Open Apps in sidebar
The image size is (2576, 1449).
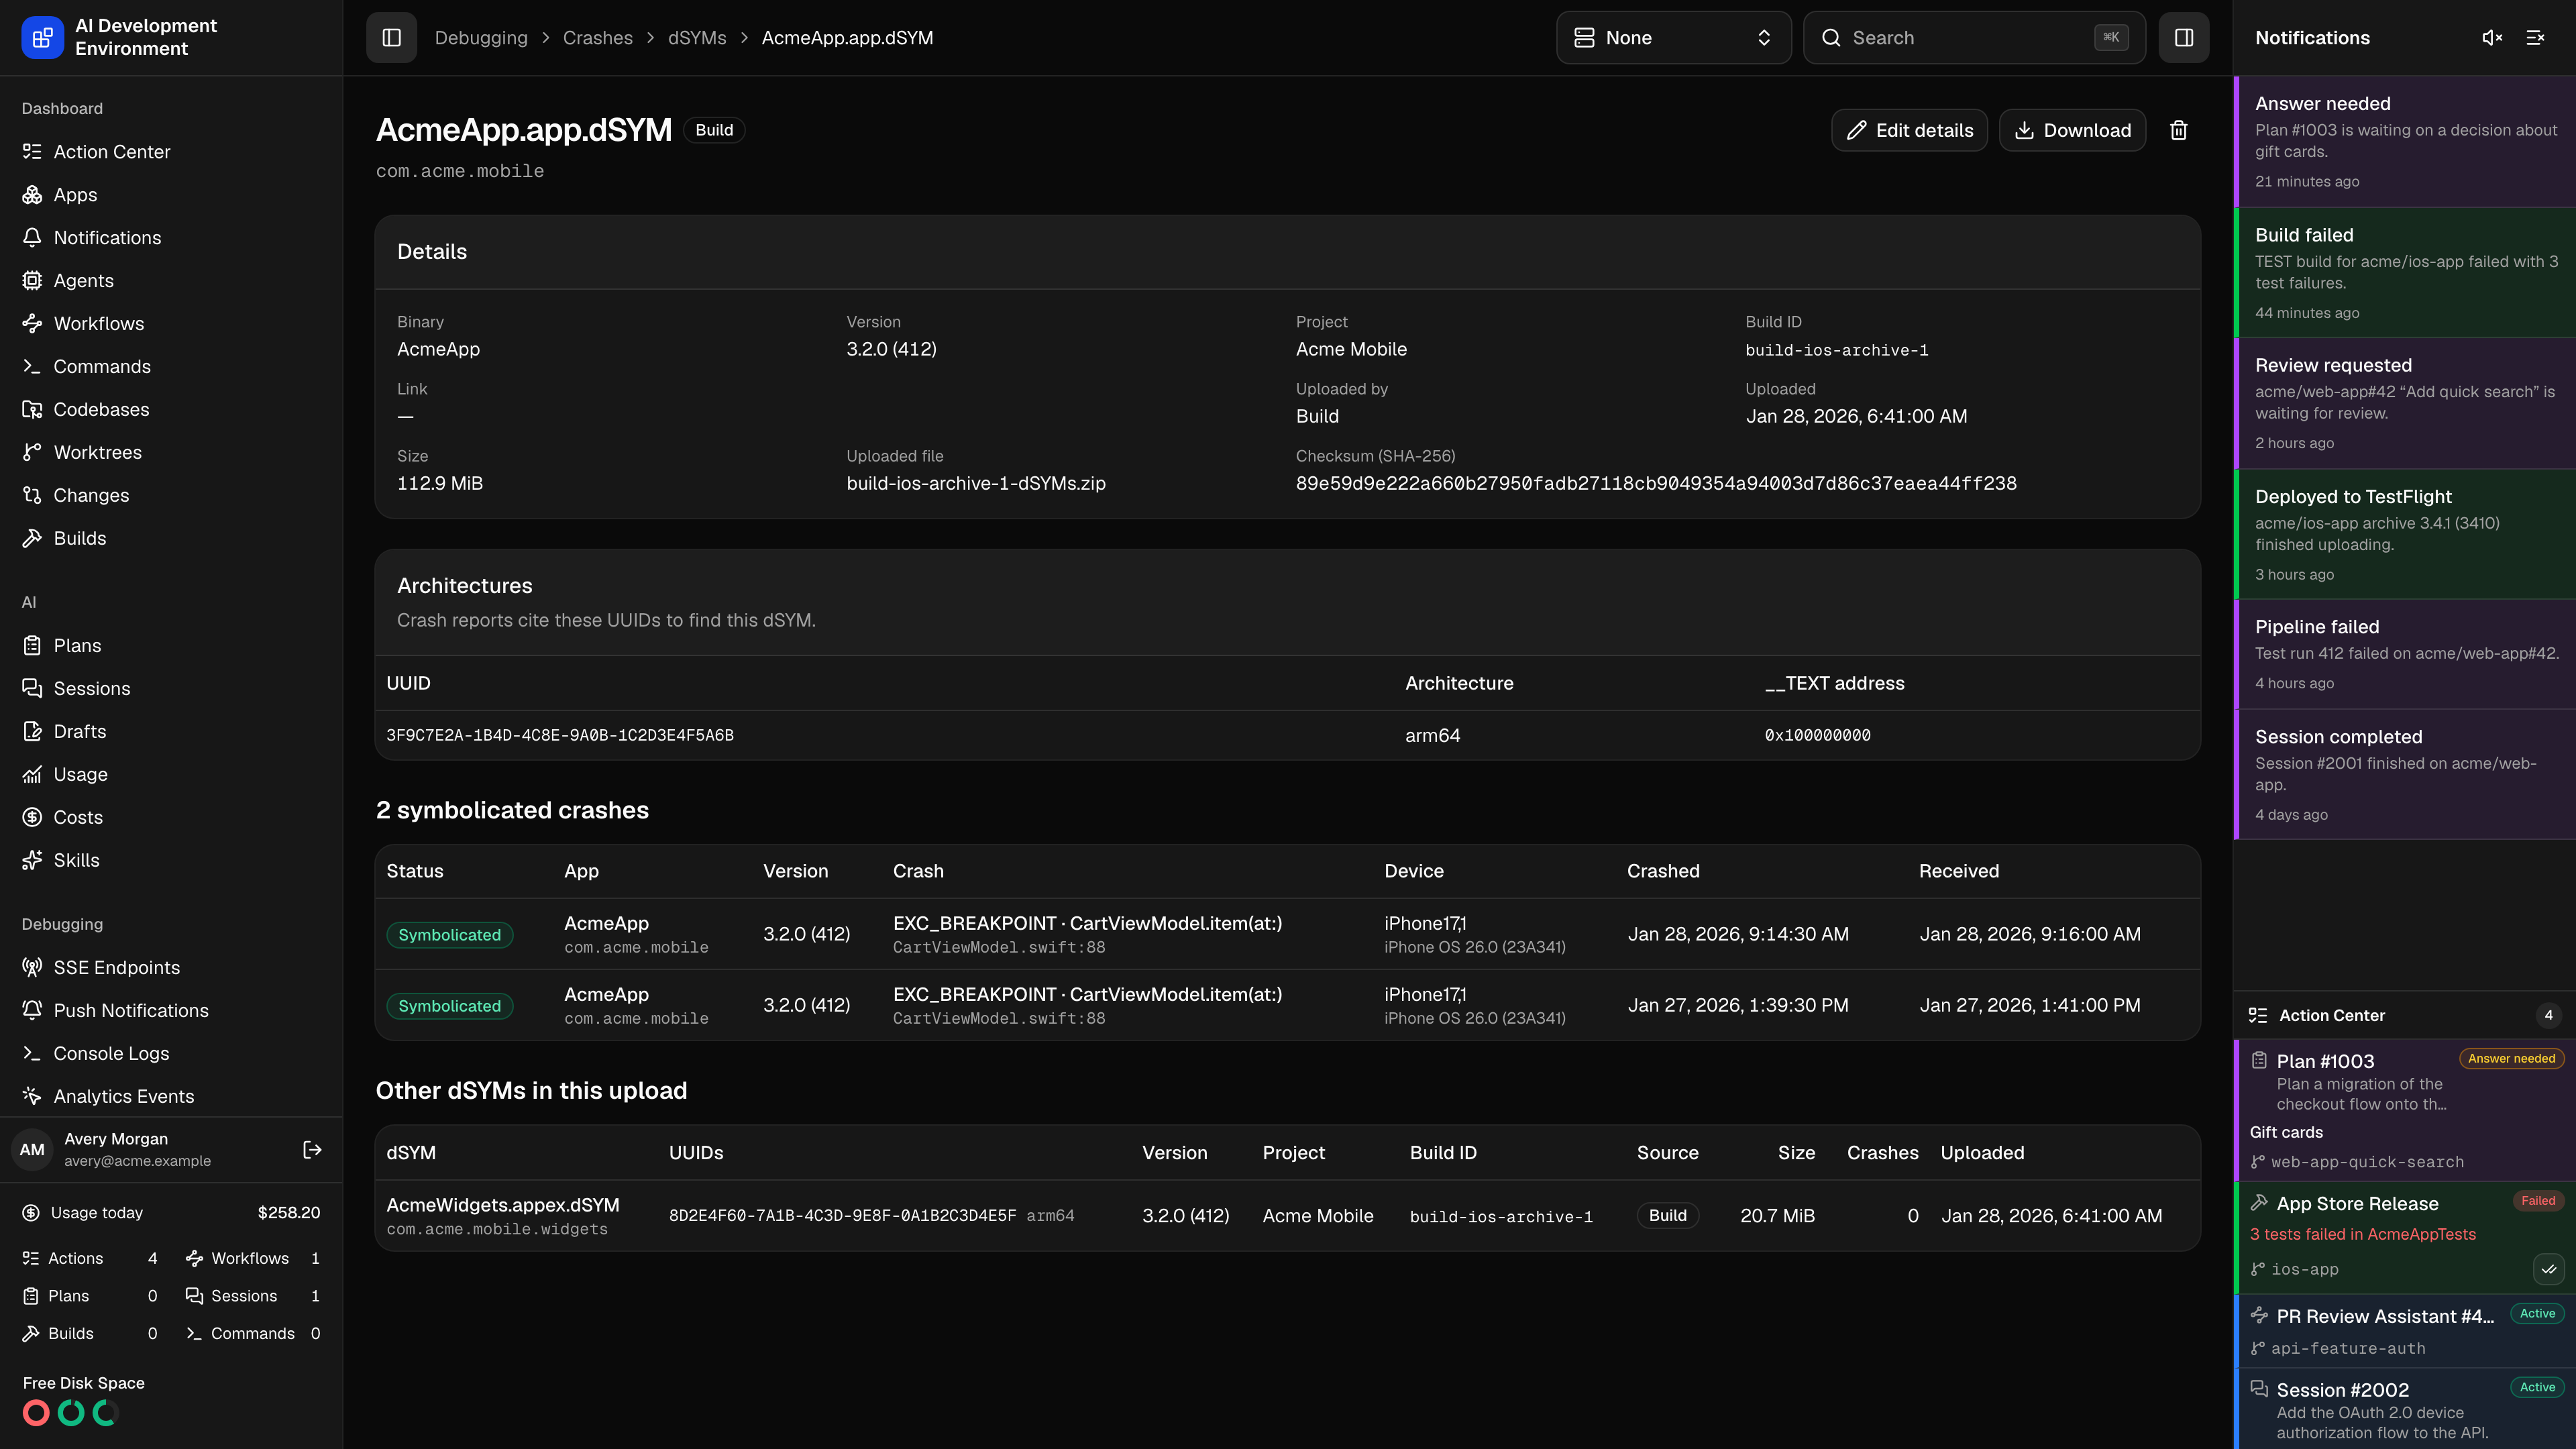171,195
